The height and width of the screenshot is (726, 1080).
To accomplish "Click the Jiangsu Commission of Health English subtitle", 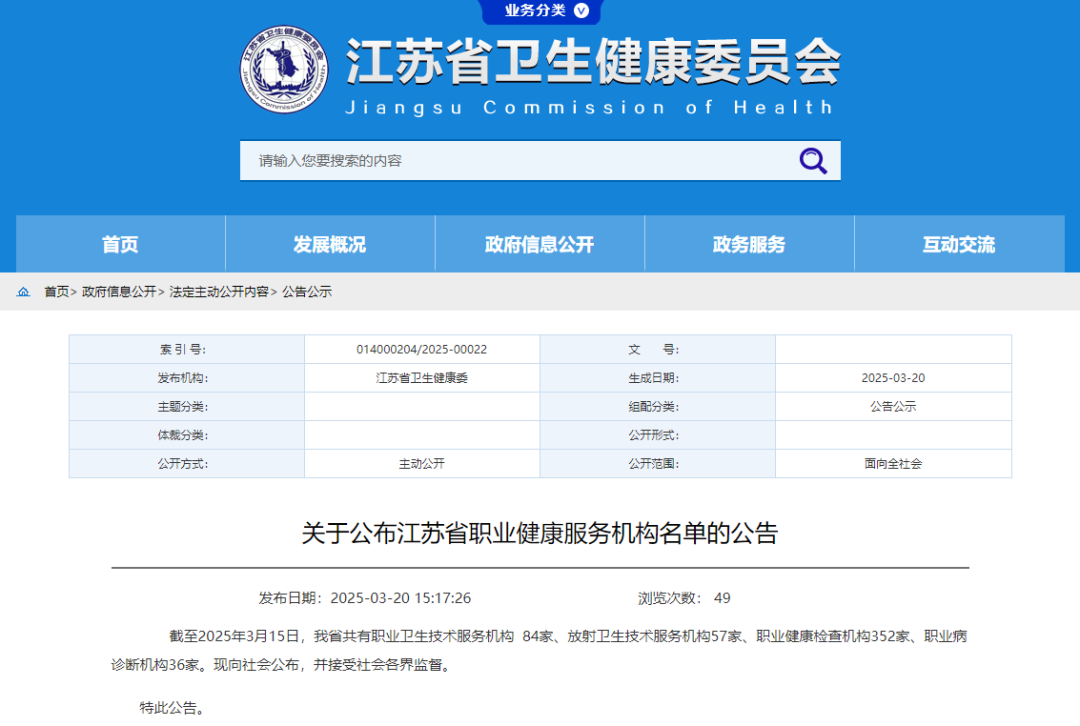I will 590,107.
